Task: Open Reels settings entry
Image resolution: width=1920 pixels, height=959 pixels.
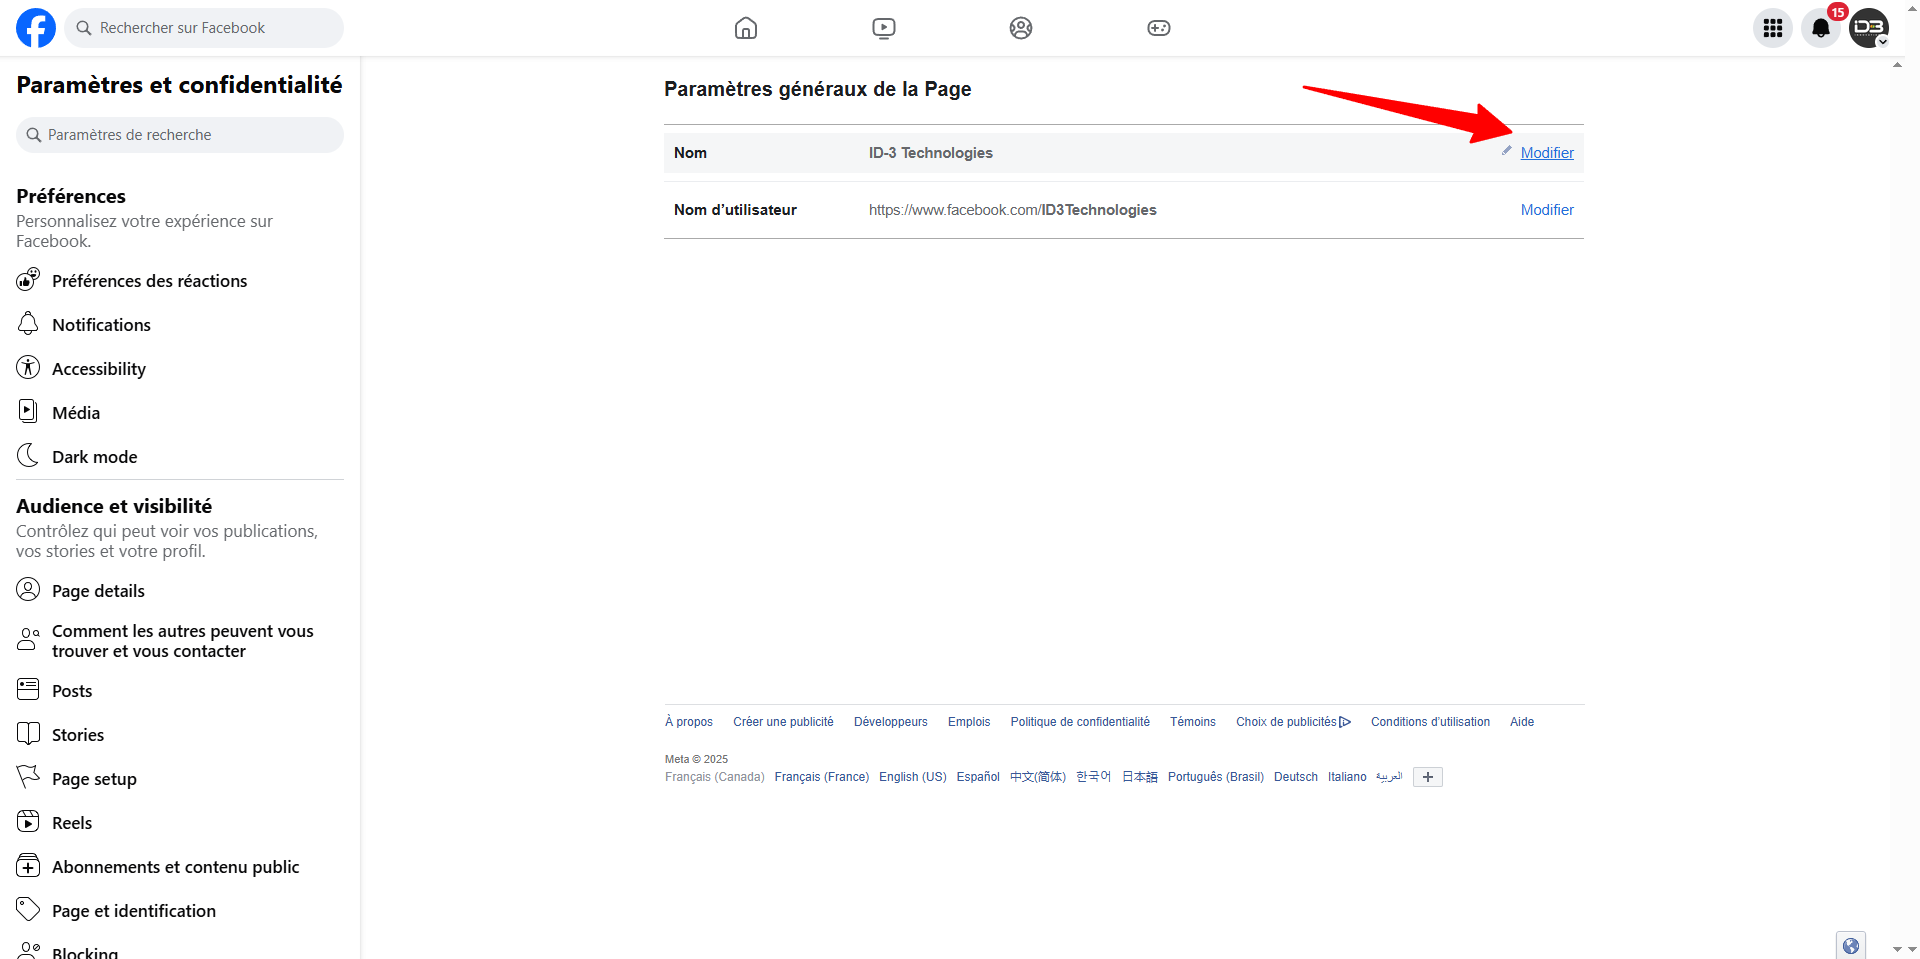Action: coord(180,823)
